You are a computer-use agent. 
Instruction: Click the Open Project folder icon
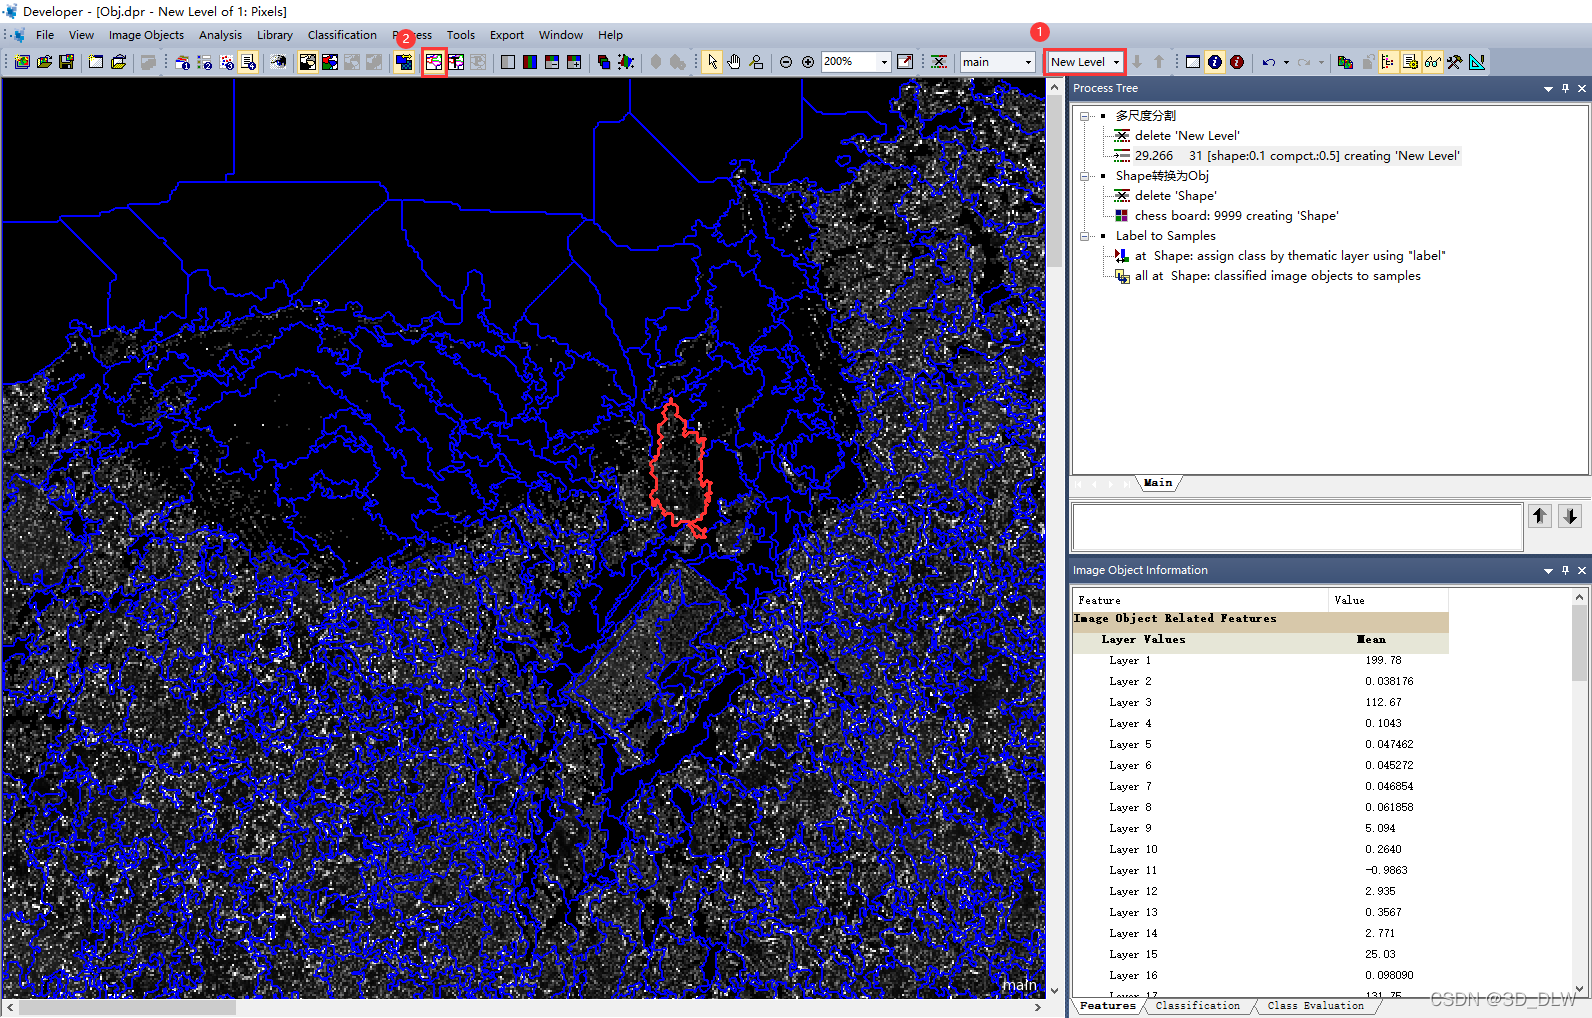pyautogui.click(x=44, y=62)
